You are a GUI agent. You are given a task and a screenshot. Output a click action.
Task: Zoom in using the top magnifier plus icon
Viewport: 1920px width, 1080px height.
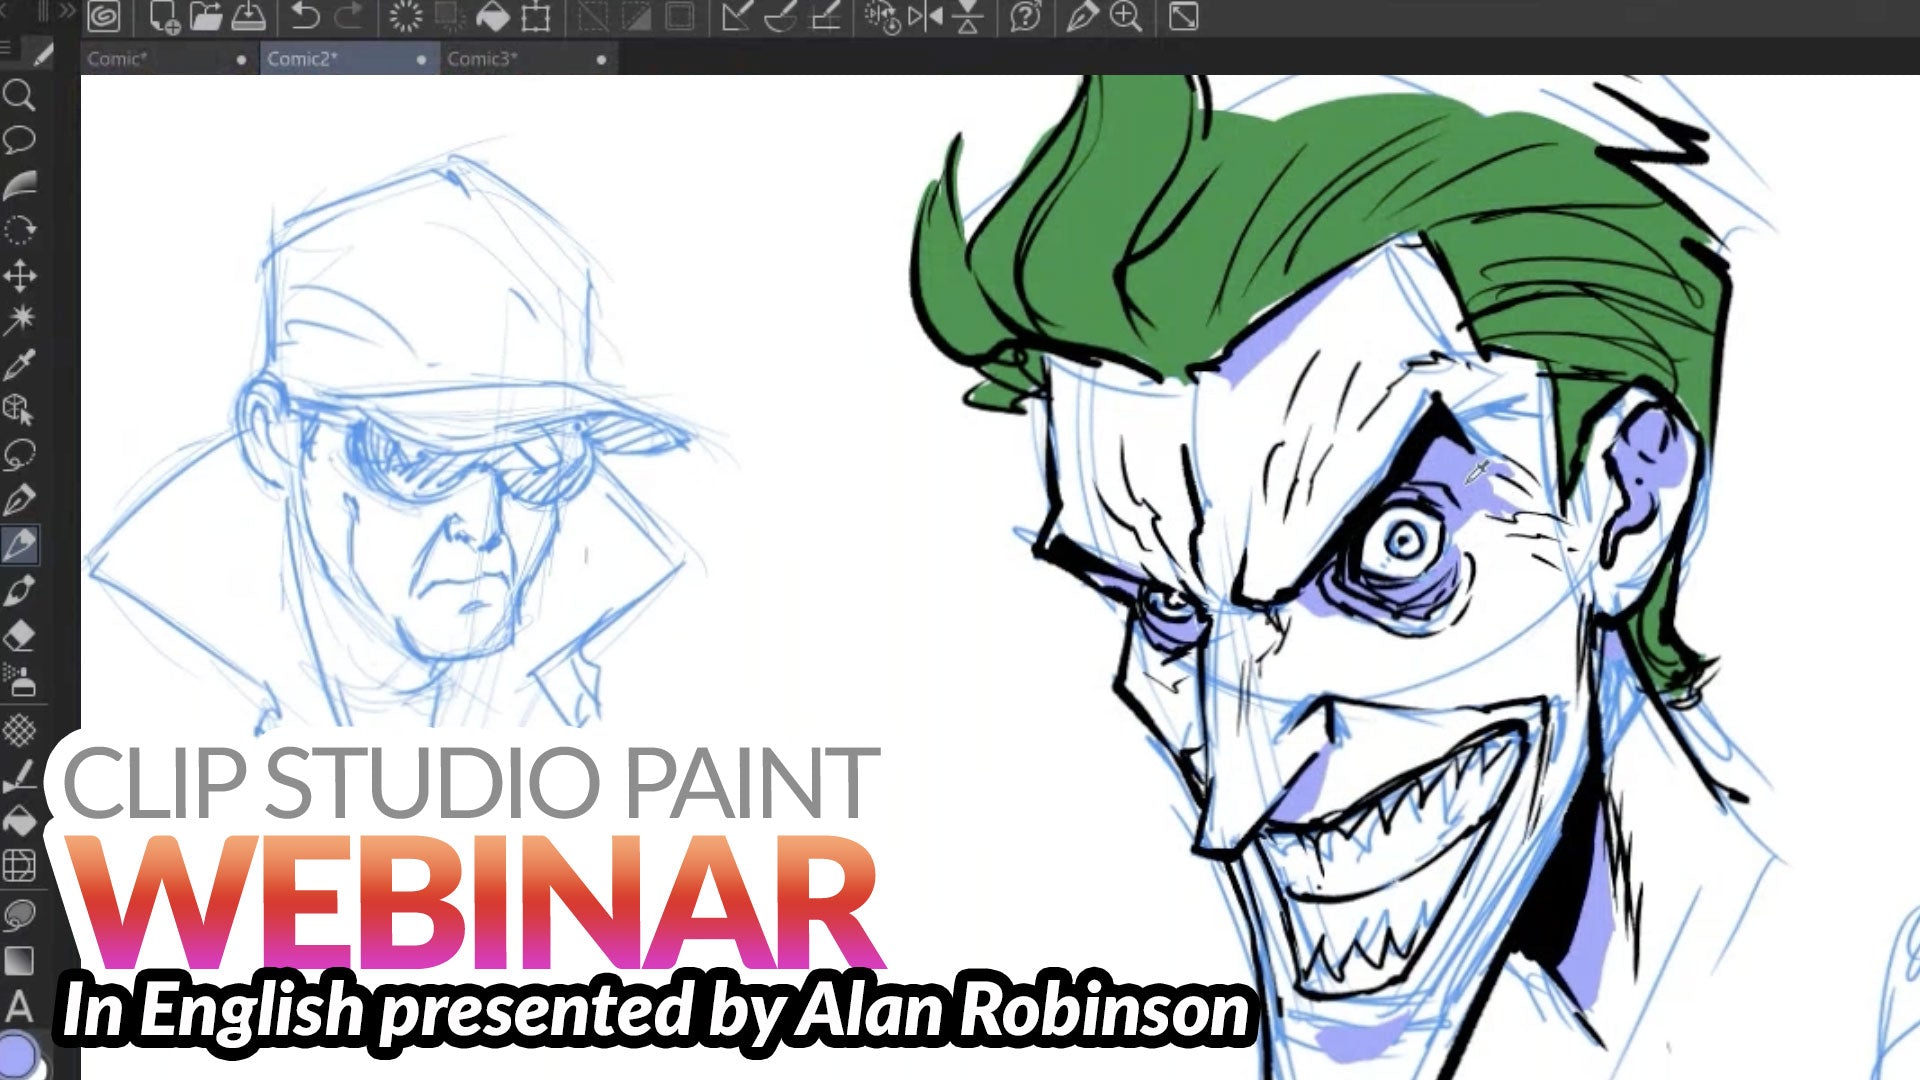(1126, 16)
